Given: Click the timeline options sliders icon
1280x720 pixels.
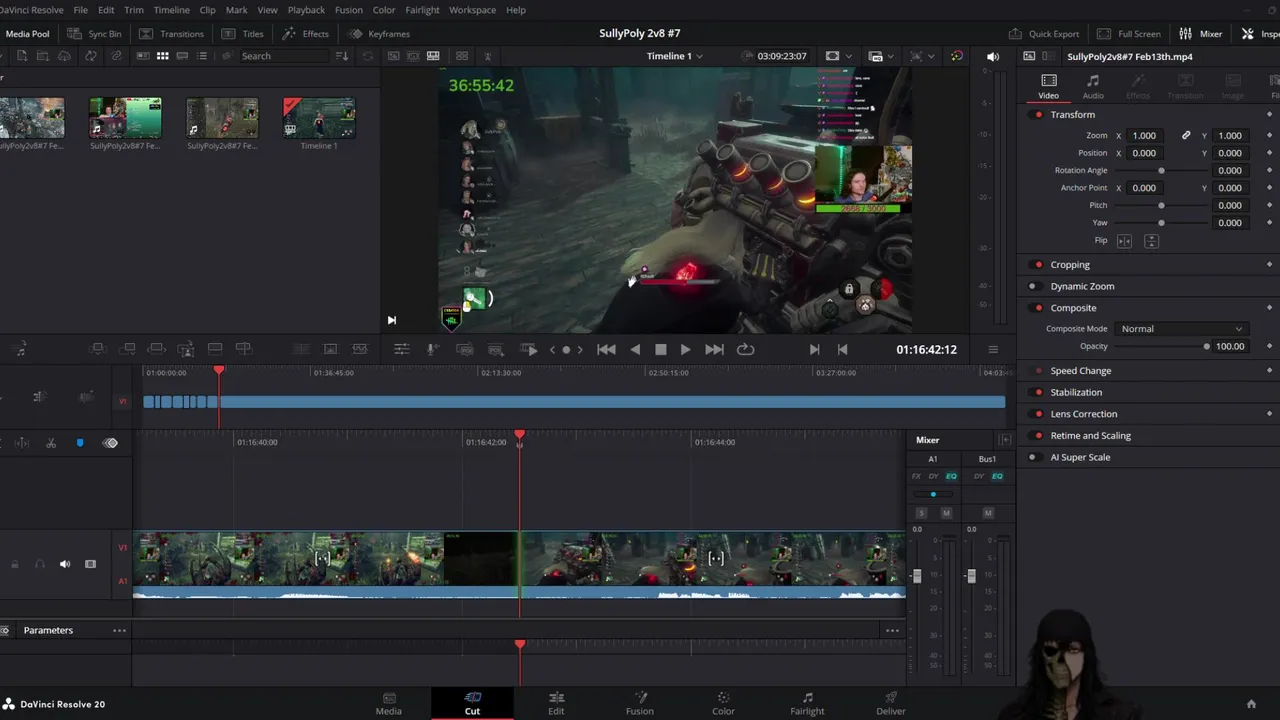Looking at the screenshot, I should 401,349.
